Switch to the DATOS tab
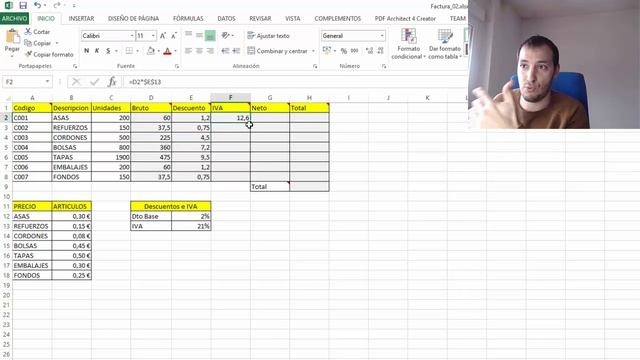Viewport: 640px width, 360px height. [226, 18]
